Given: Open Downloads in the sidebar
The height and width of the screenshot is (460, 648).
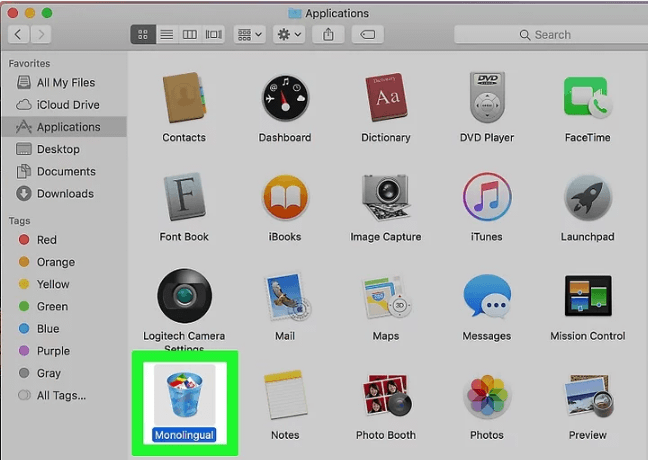Looking at the screenshot, I should tap(64, 194).
